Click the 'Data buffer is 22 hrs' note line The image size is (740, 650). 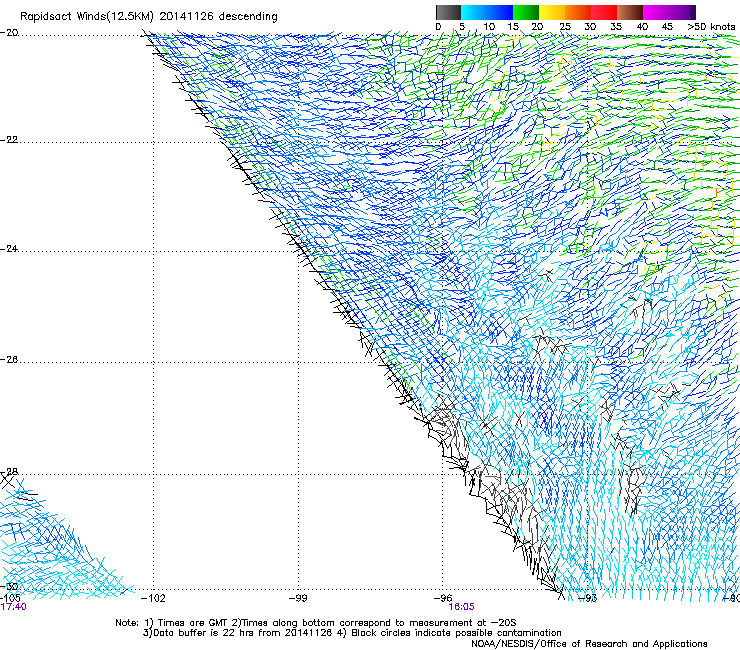pyautogui.click(x=352, y=633)
